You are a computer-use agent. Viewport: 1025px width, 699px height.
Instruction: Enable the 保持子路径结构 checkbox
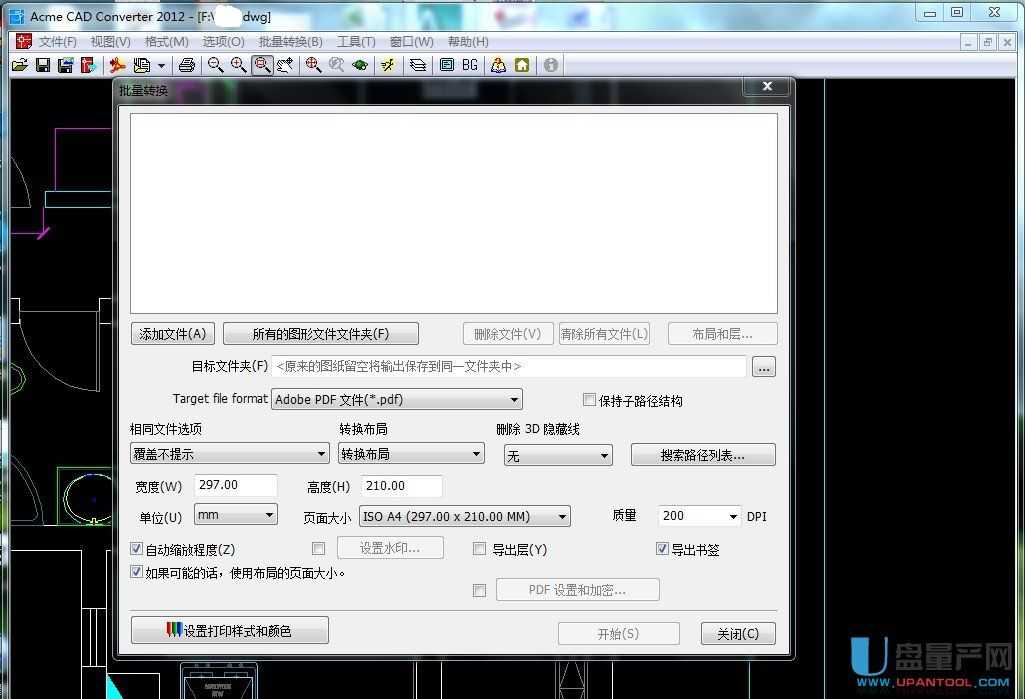[589, 400]
